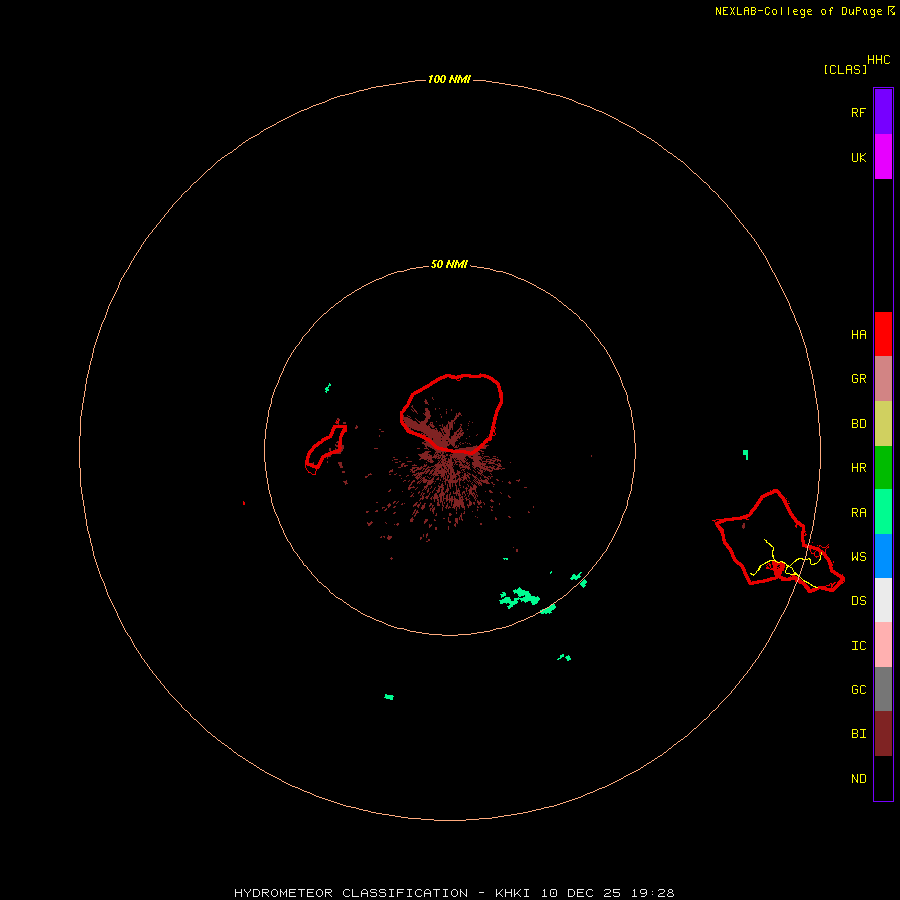Viewport: 900px width, 900px height.
Task: Select the WS blue legend swatch
Action: click(x=883, y=556)
